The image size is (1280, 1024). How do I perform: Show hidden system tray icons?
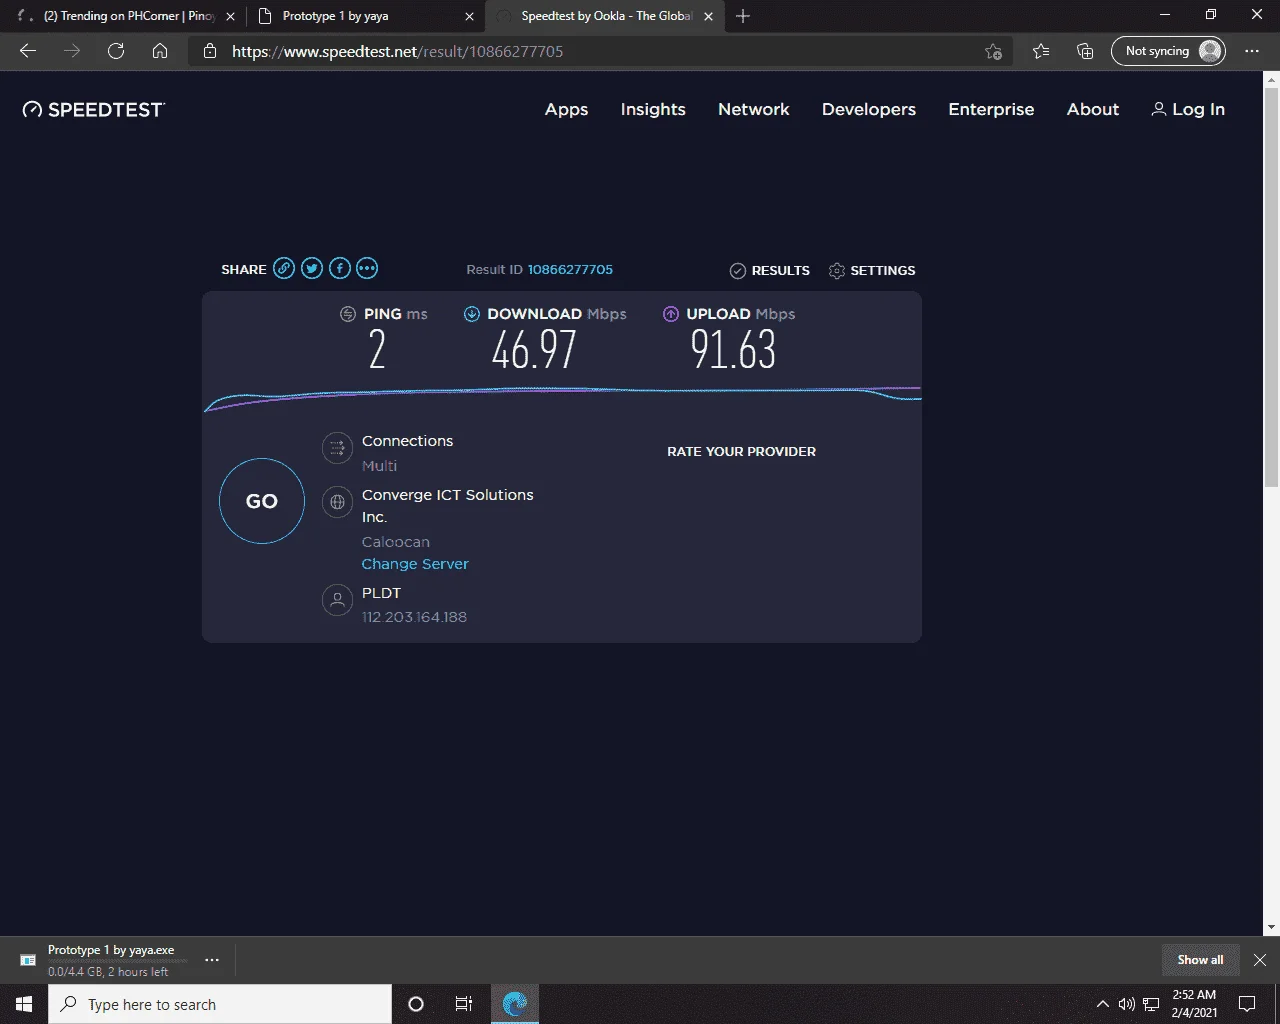[x=1103, y=1004]
